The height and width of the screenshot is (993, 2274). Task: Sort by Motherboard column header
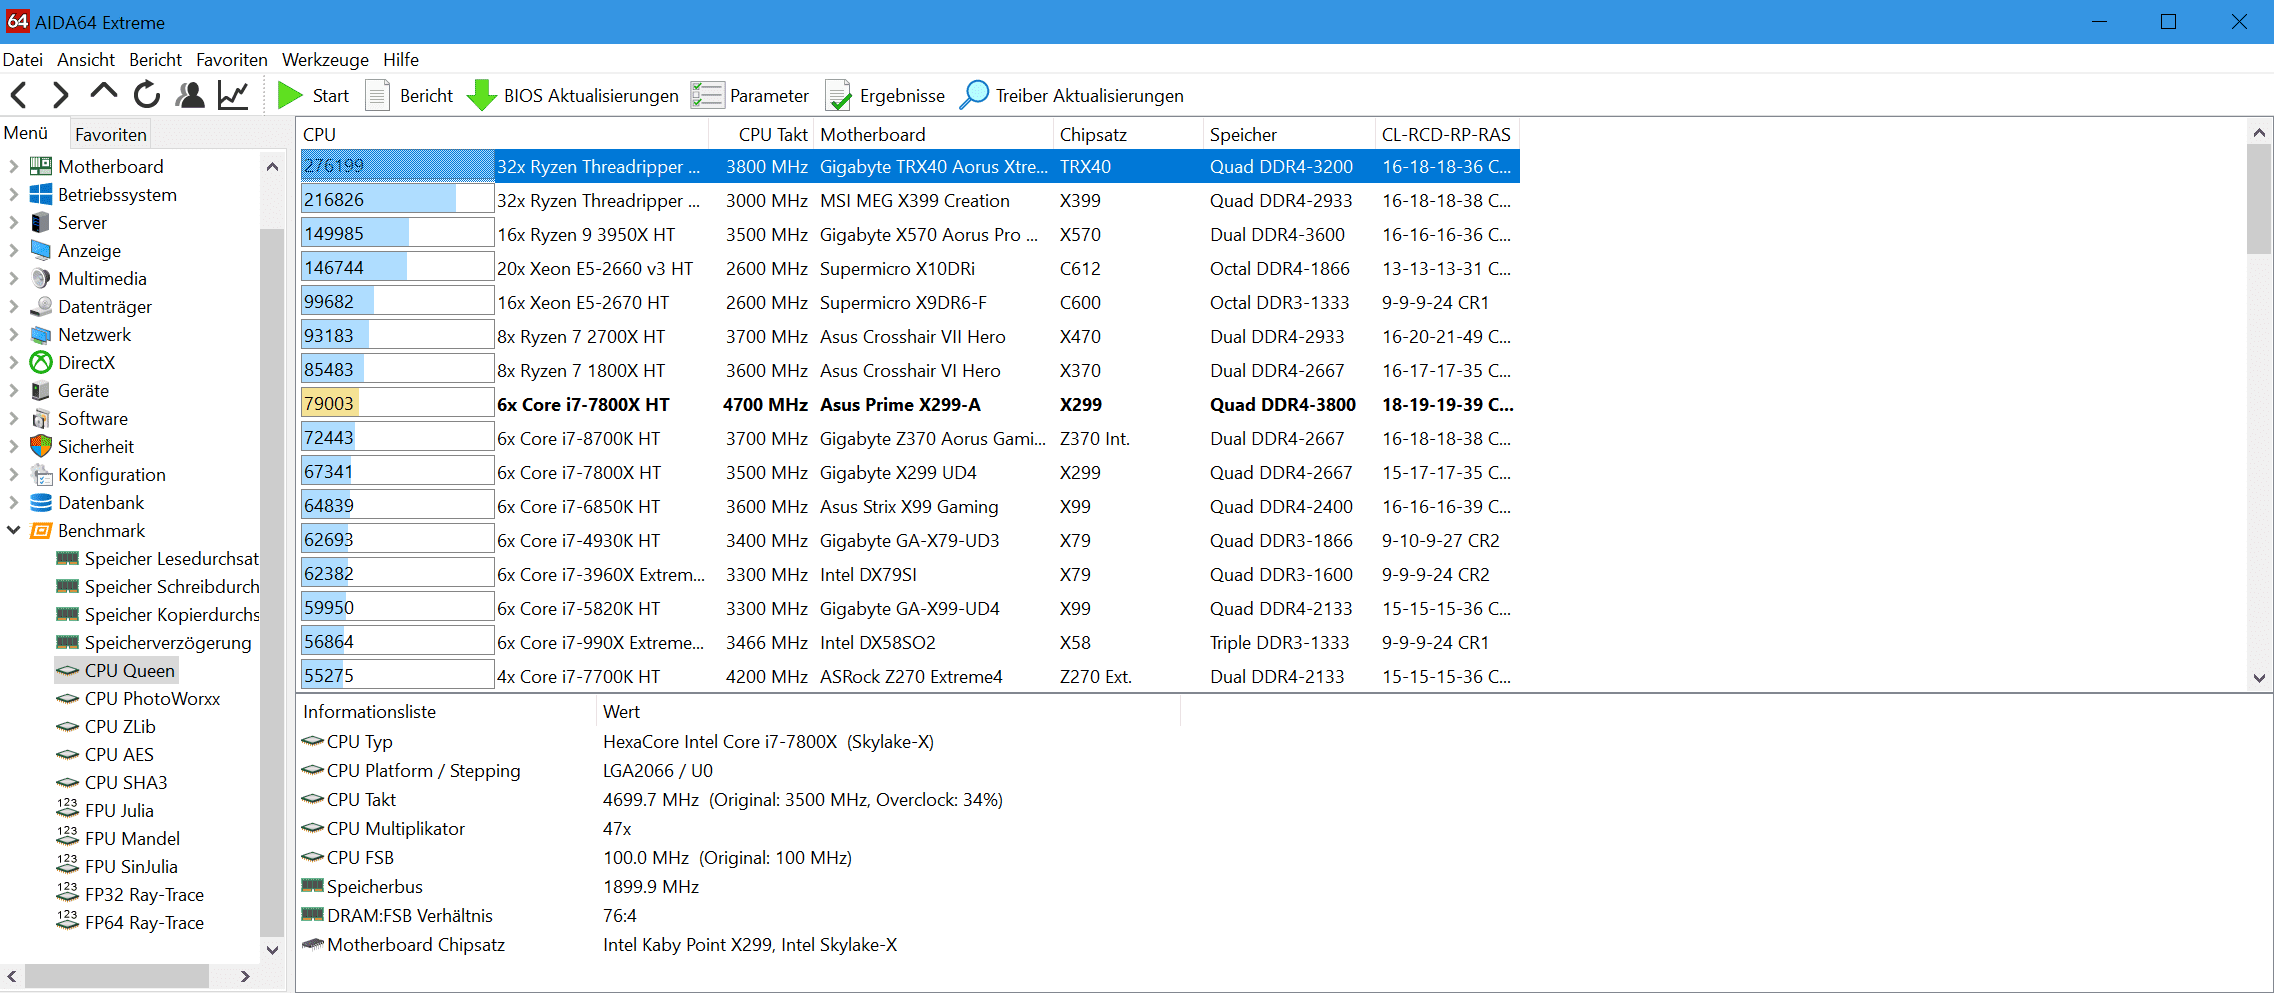pyautogui.click(x=934, y=134)
